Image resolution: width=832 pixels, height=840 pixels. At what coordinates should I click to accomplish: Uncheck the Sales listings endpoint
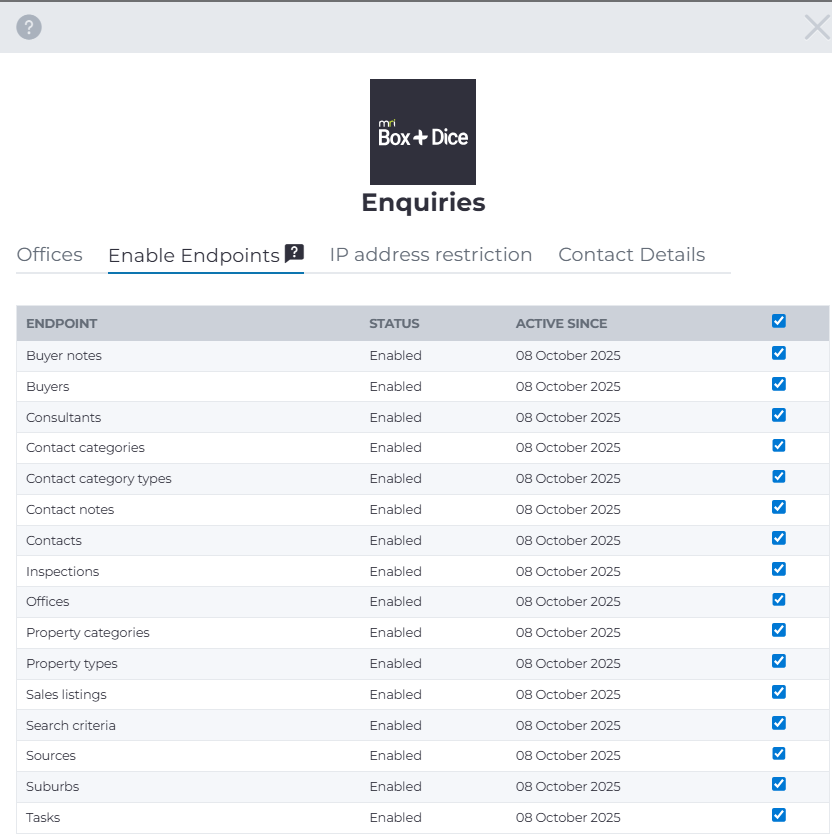(x=779, y=692)
